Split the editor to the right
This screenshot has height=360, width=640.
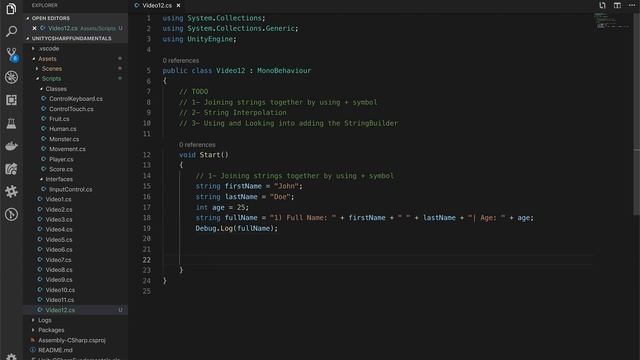click(617, 5)
